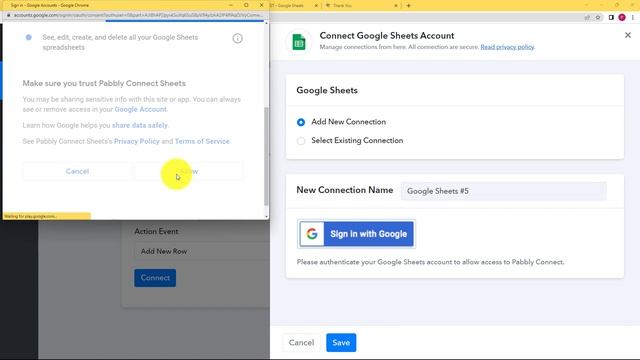Click the 'Action Event' label in the background
Viewport: 640px width, 360px height.
(156, 231)
